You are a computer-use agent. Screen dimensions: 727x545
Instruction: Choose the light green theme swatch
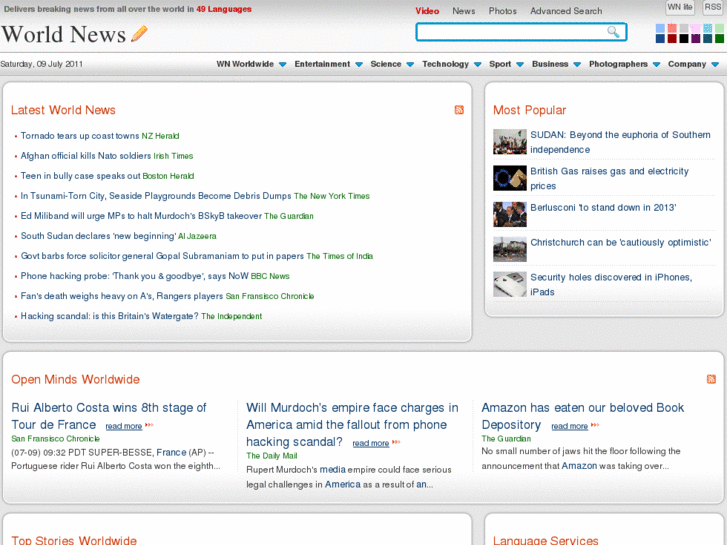[x=719, y=29]
